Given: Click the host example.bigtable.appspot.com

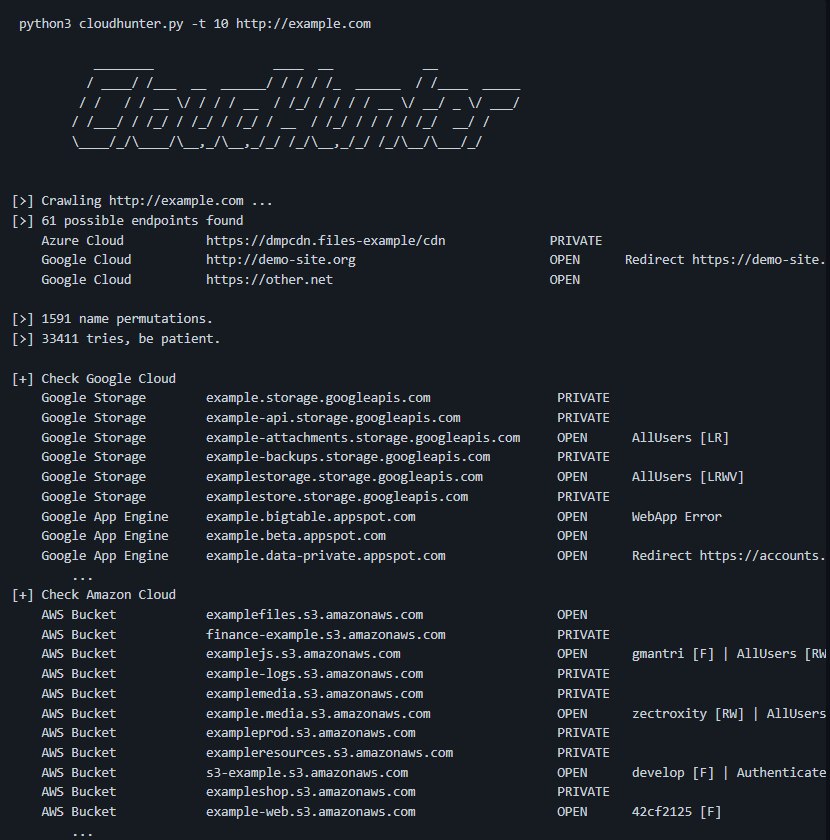Looking at the screenshot, I should tap(310, 517).
